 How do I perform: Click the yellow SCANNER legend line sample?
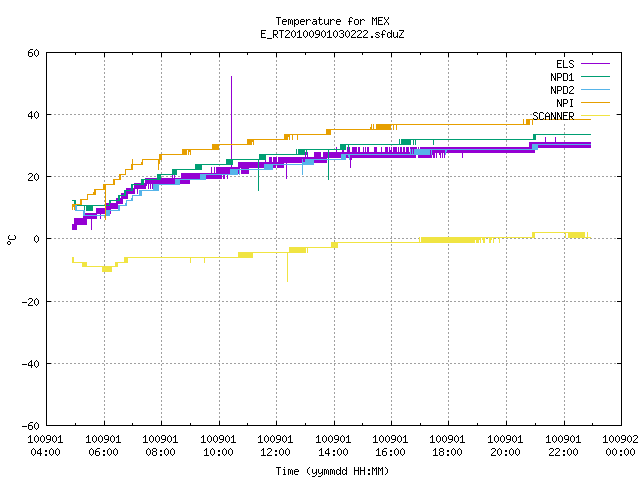pyautogui.click(x=595, y=116)
